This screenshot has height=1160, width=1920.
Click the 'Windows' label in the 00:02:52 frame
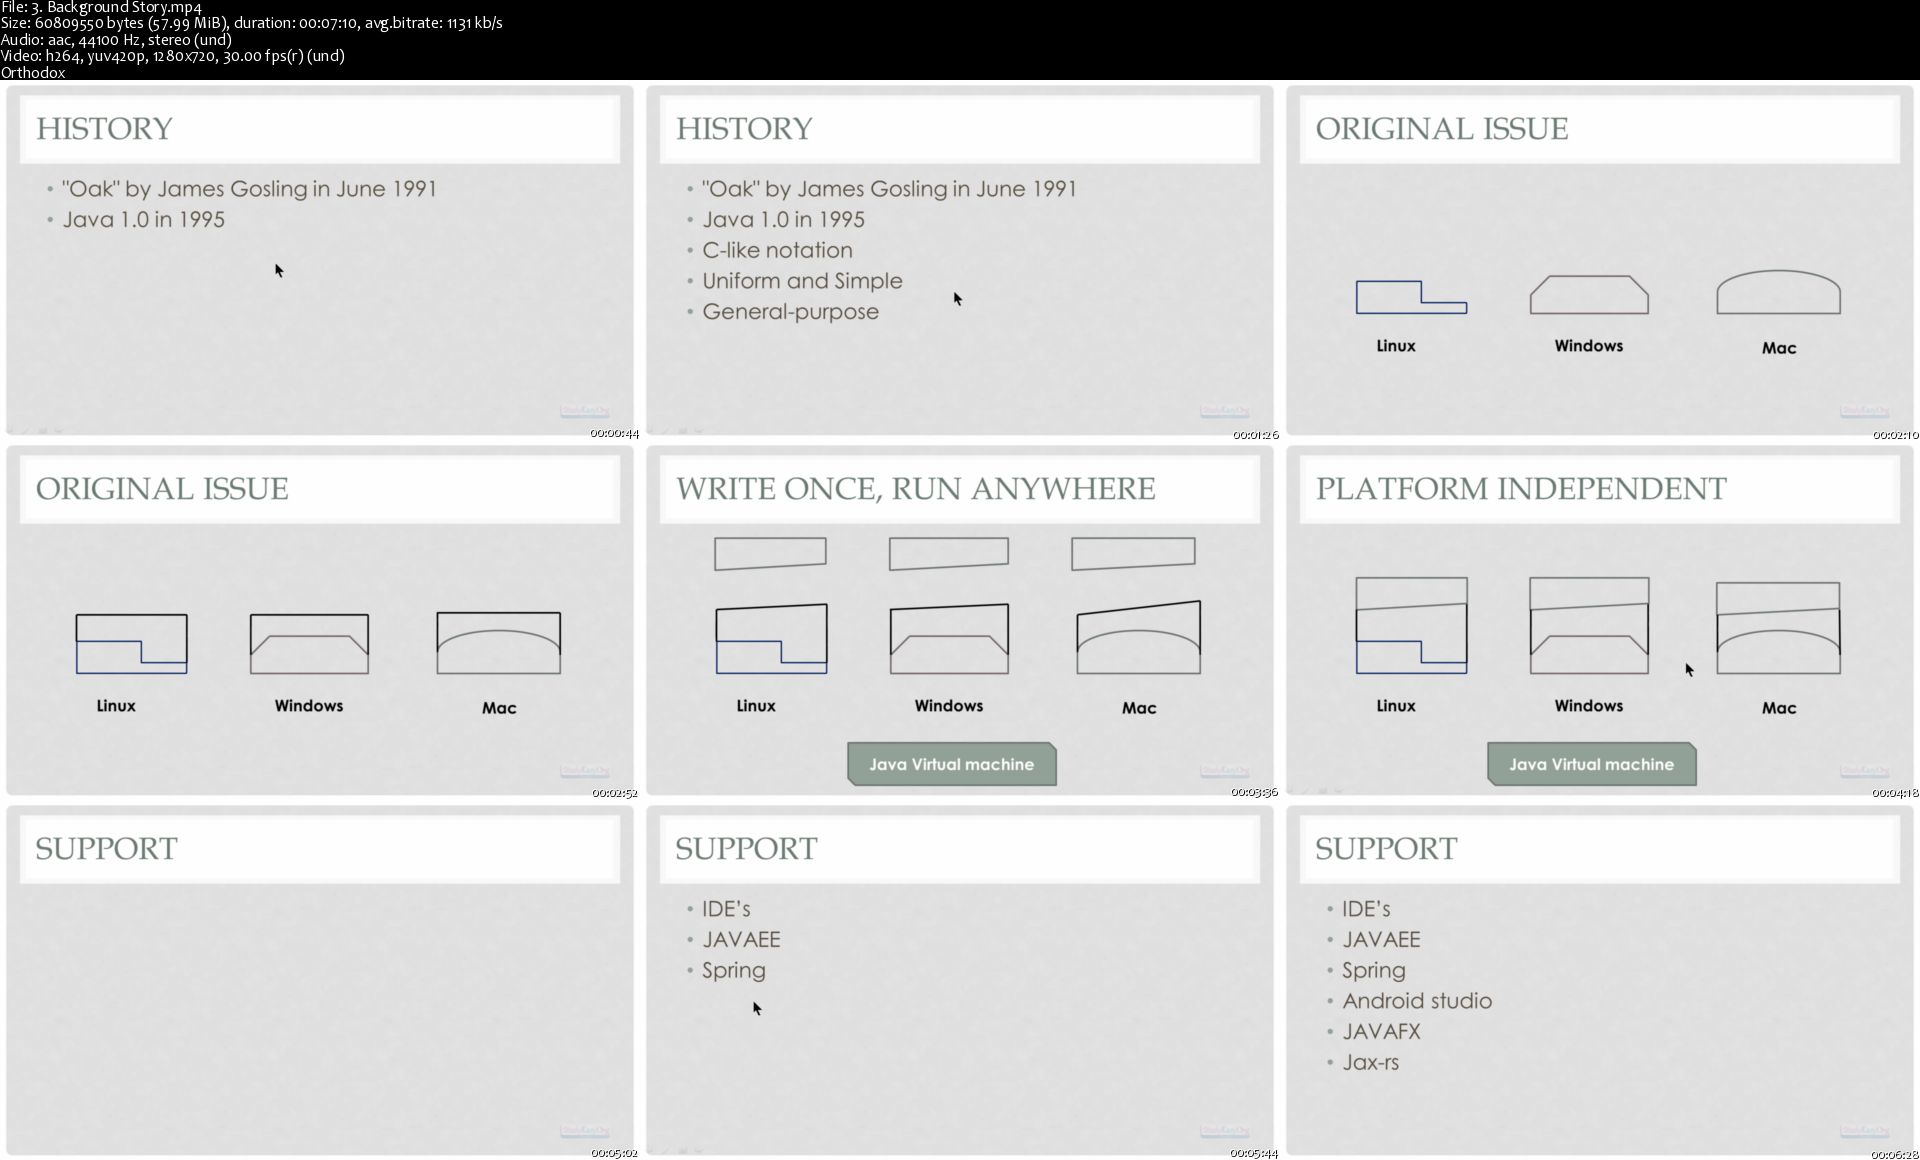pos(309,706)
